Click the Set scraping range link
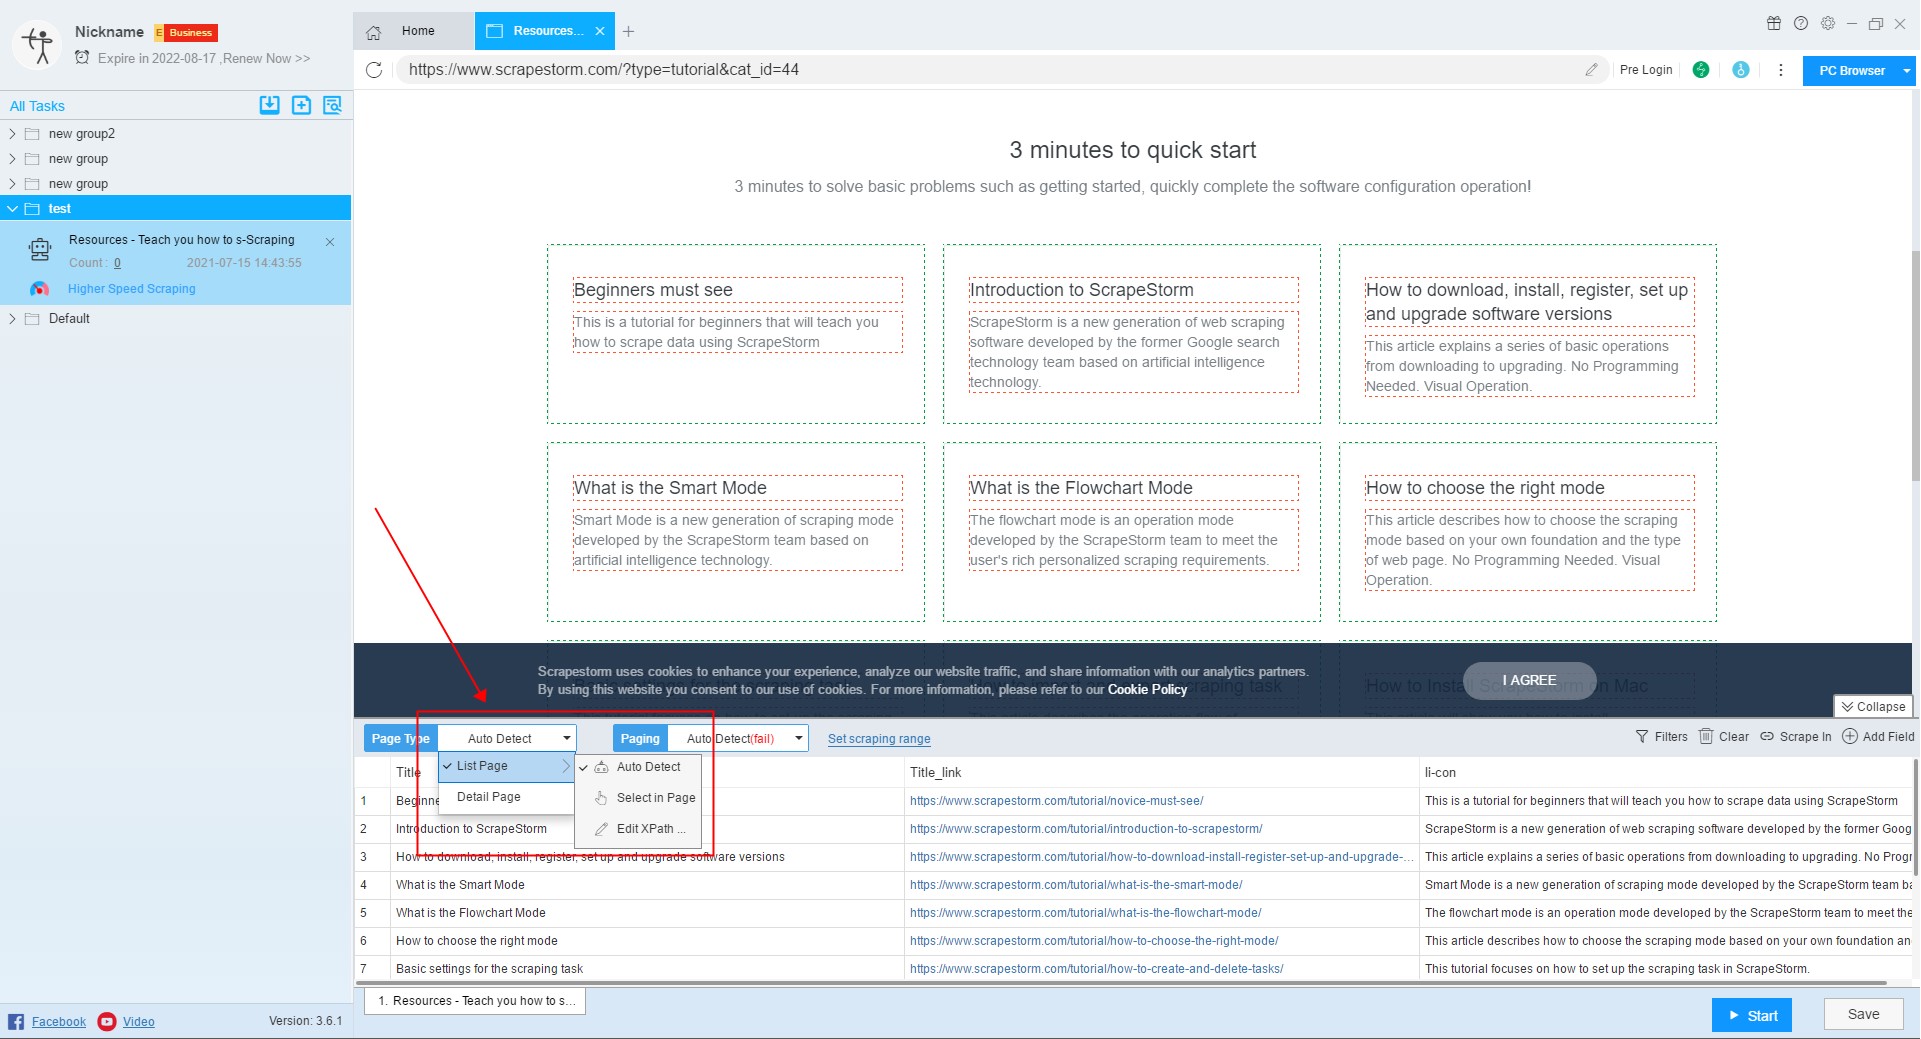 click(879, 739)
